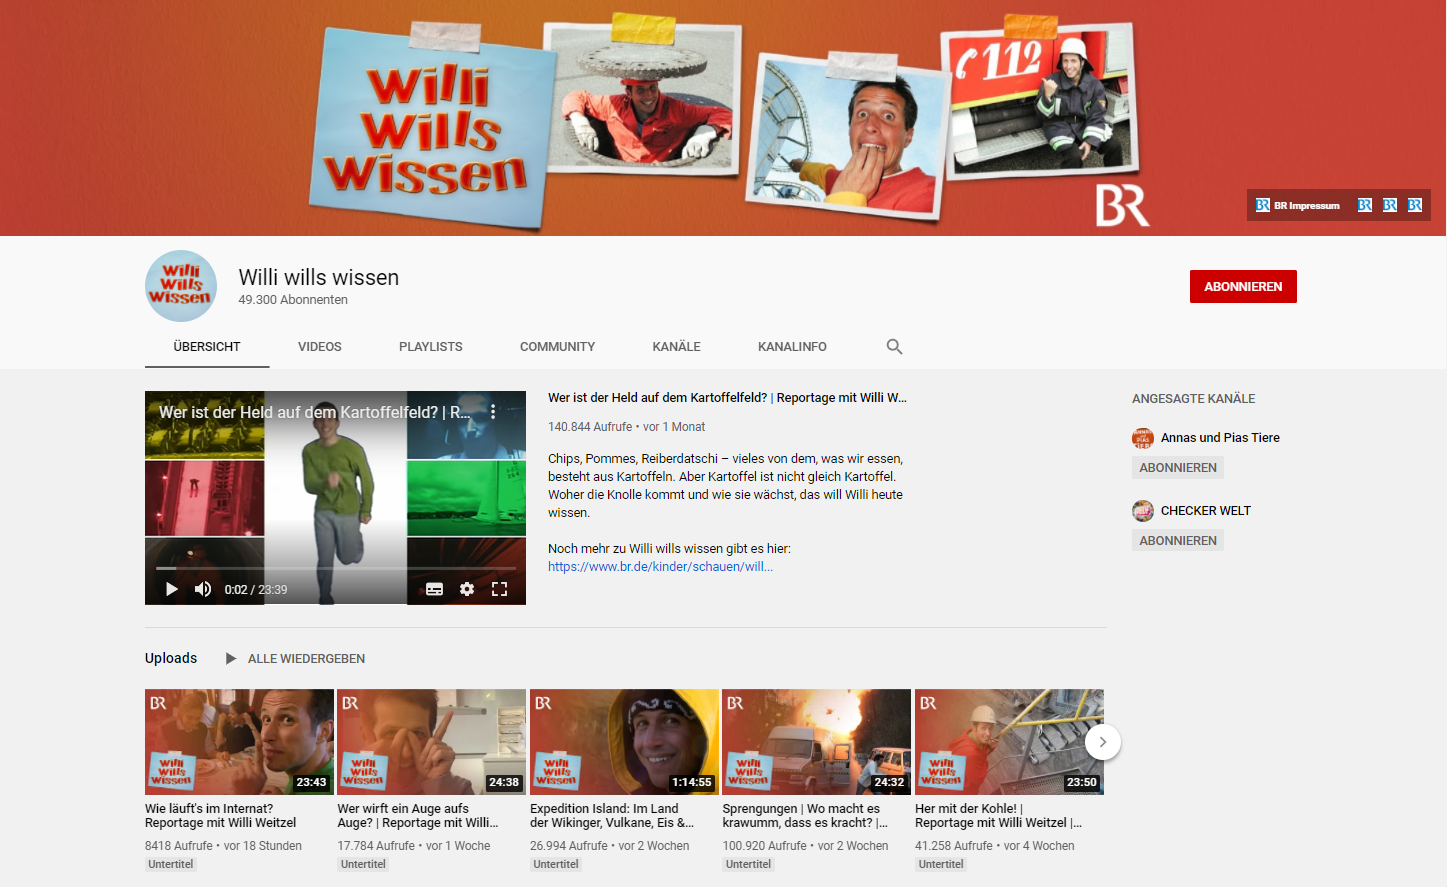Open Annas und Pias Tiere channel

coord(1220,437)
